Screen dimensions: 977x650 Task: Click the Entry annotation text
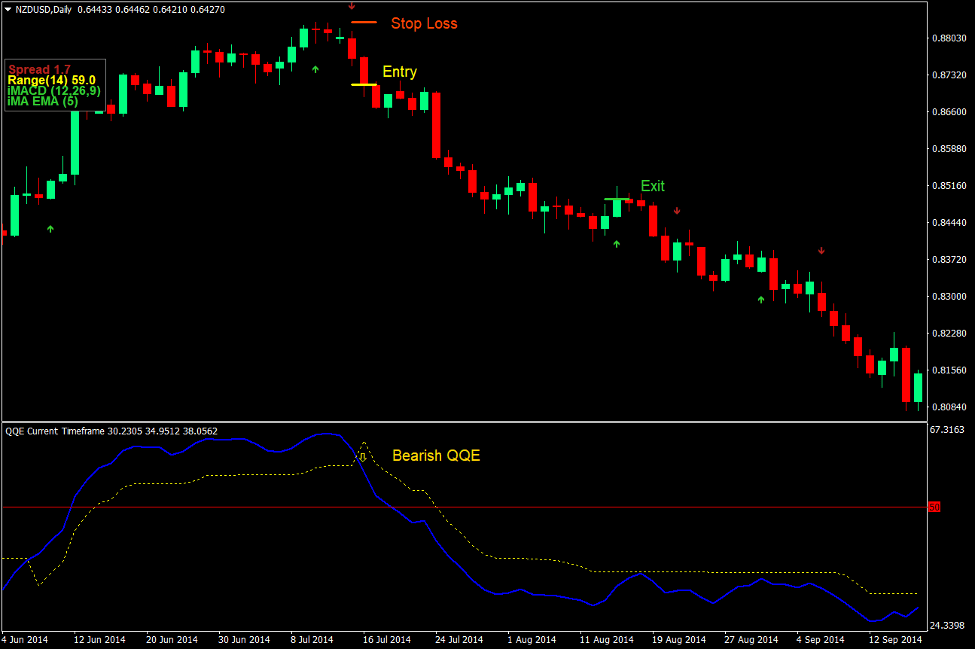tap(399, 72)
